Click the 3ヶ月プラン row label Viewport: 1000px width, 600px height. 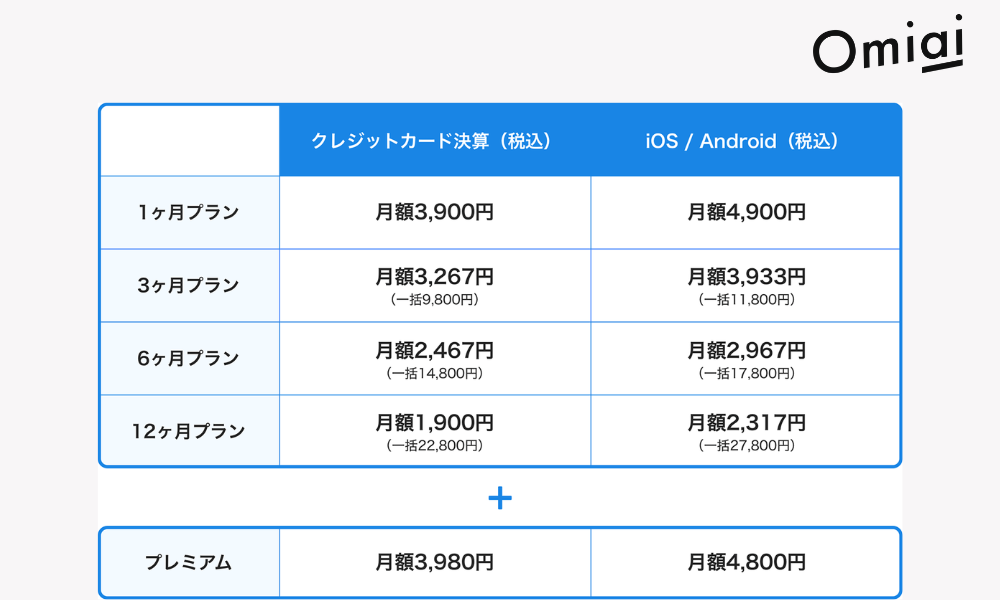pyautogui.click(x=188, y=285)
